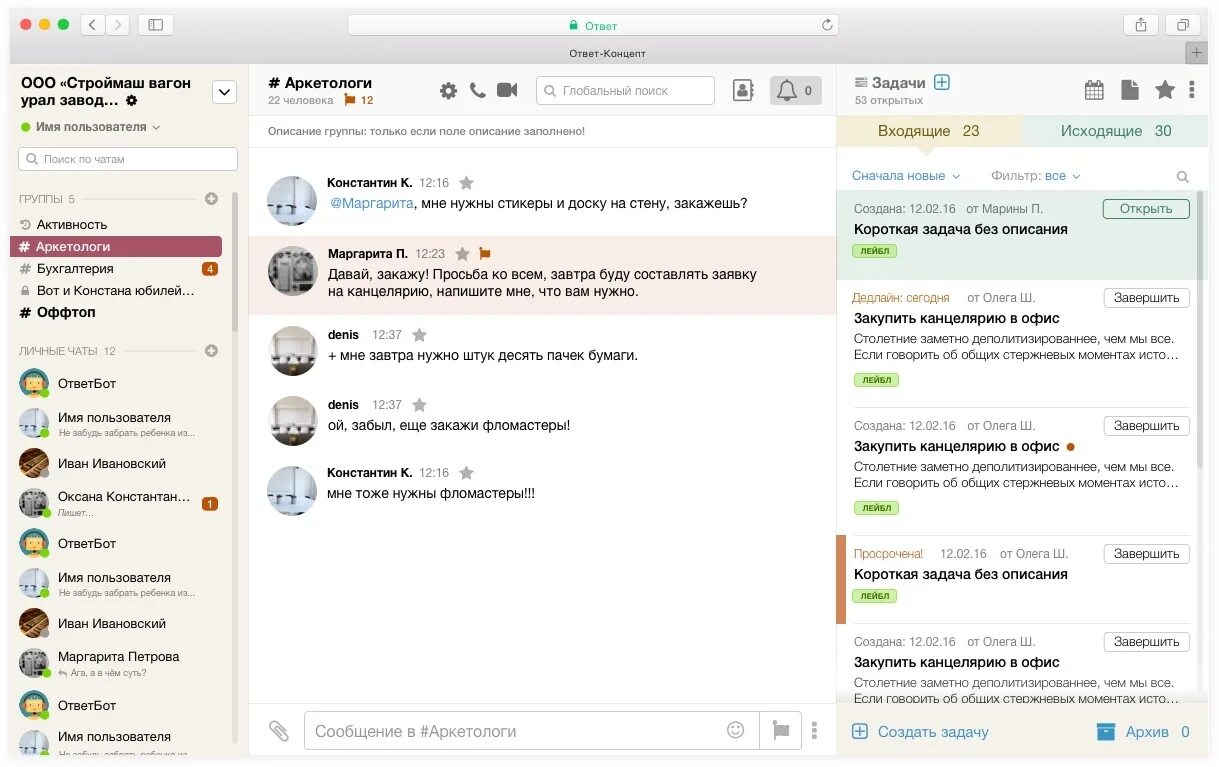Open group settings gear in chat header
Viewport: 1219px width, 767px height.
(448, 91)
